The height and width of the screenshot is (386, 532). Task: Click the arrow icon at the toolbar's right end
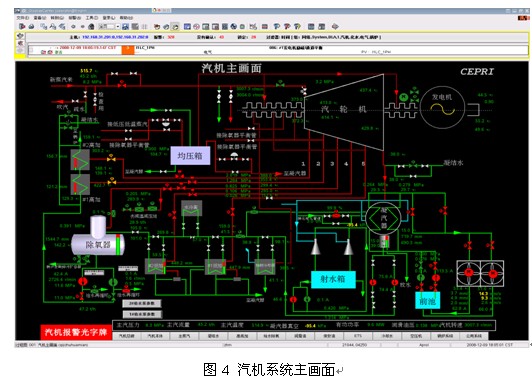coord(335,26)
